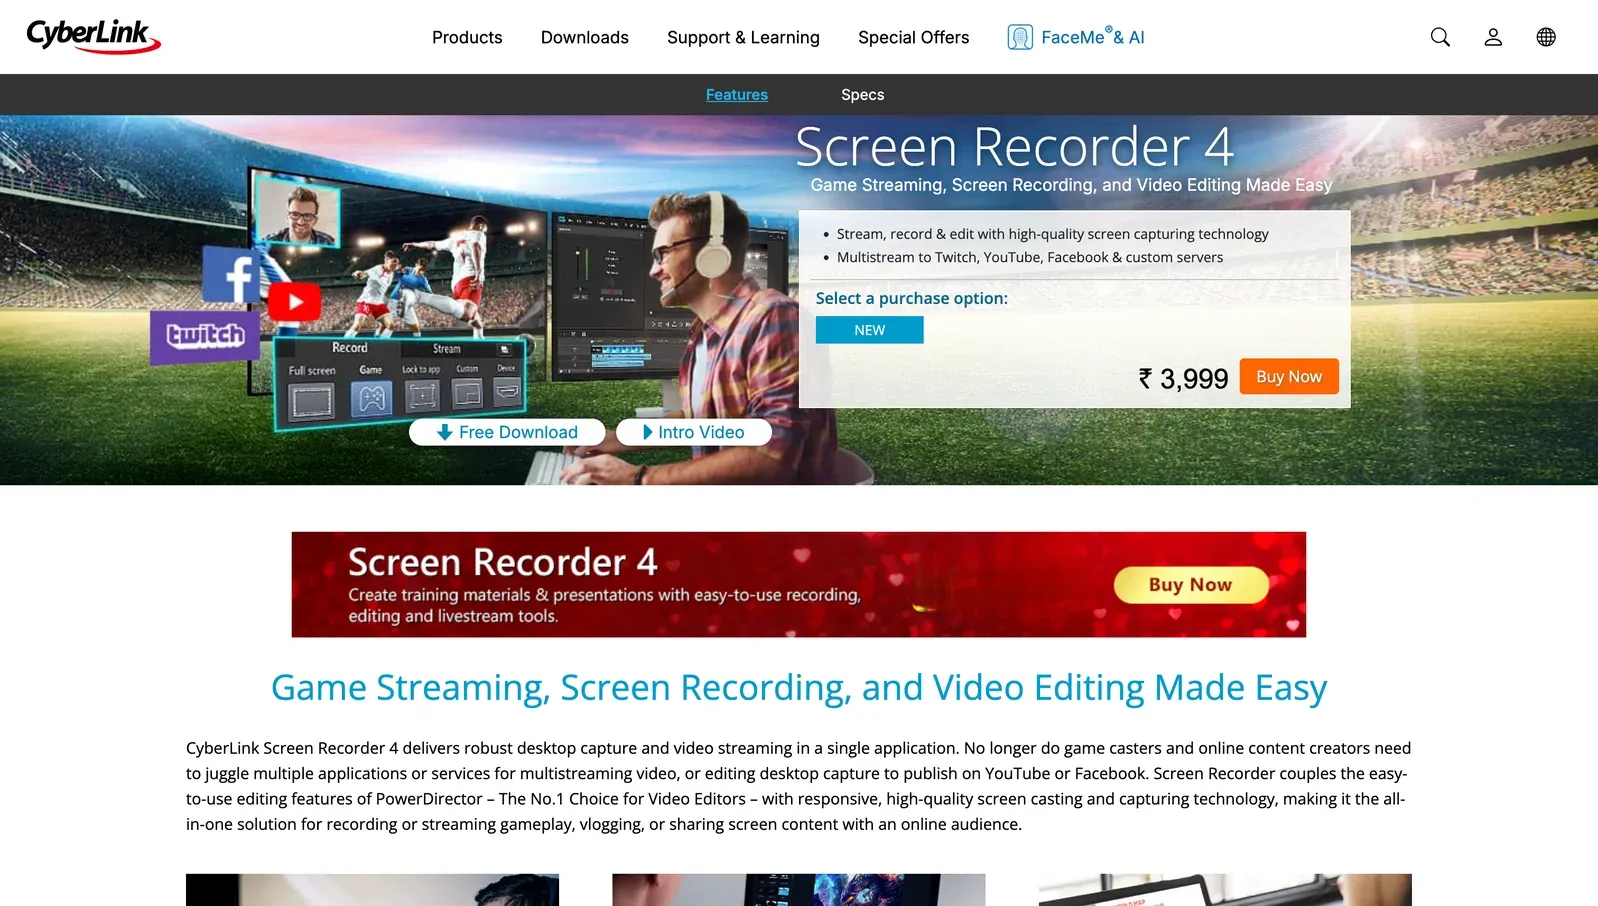Viewport: 1598px width, 906px height.
Task: Click the Twitch logo in hero image
Action: click(x=205, y=336)
